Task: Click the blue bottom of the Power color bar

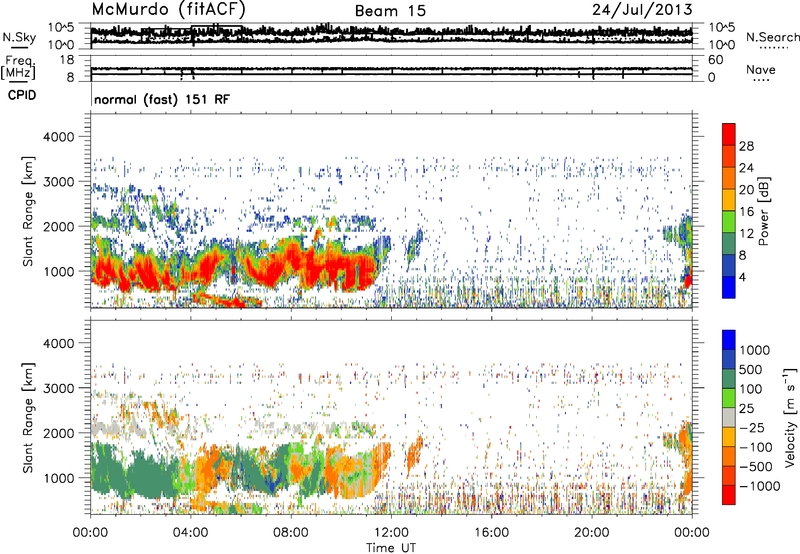Action: pyautogui.click(x=729, y=288)
